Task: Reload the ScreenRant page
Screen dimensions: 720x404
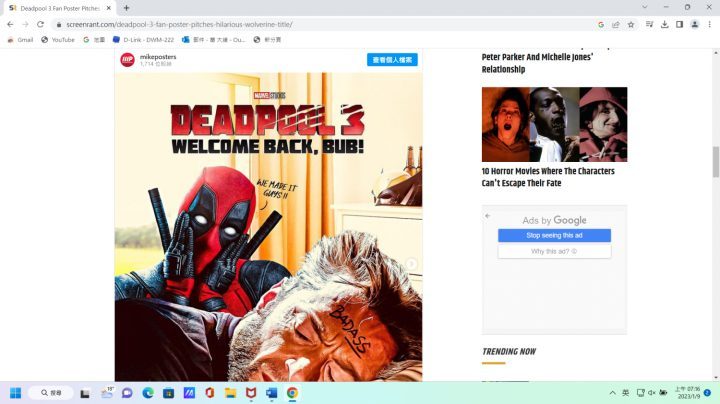Action: click(40, 24)
